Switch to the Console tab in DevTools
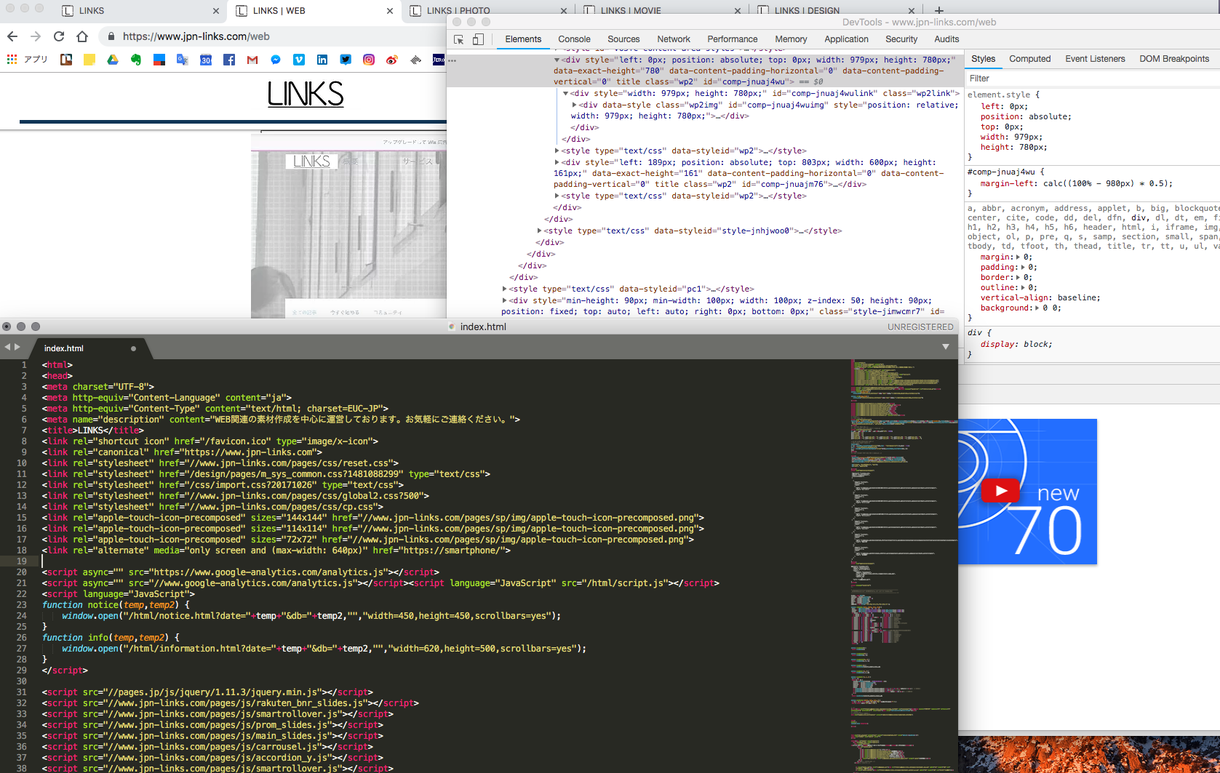 pyautogui.click(x=574, y=39)
